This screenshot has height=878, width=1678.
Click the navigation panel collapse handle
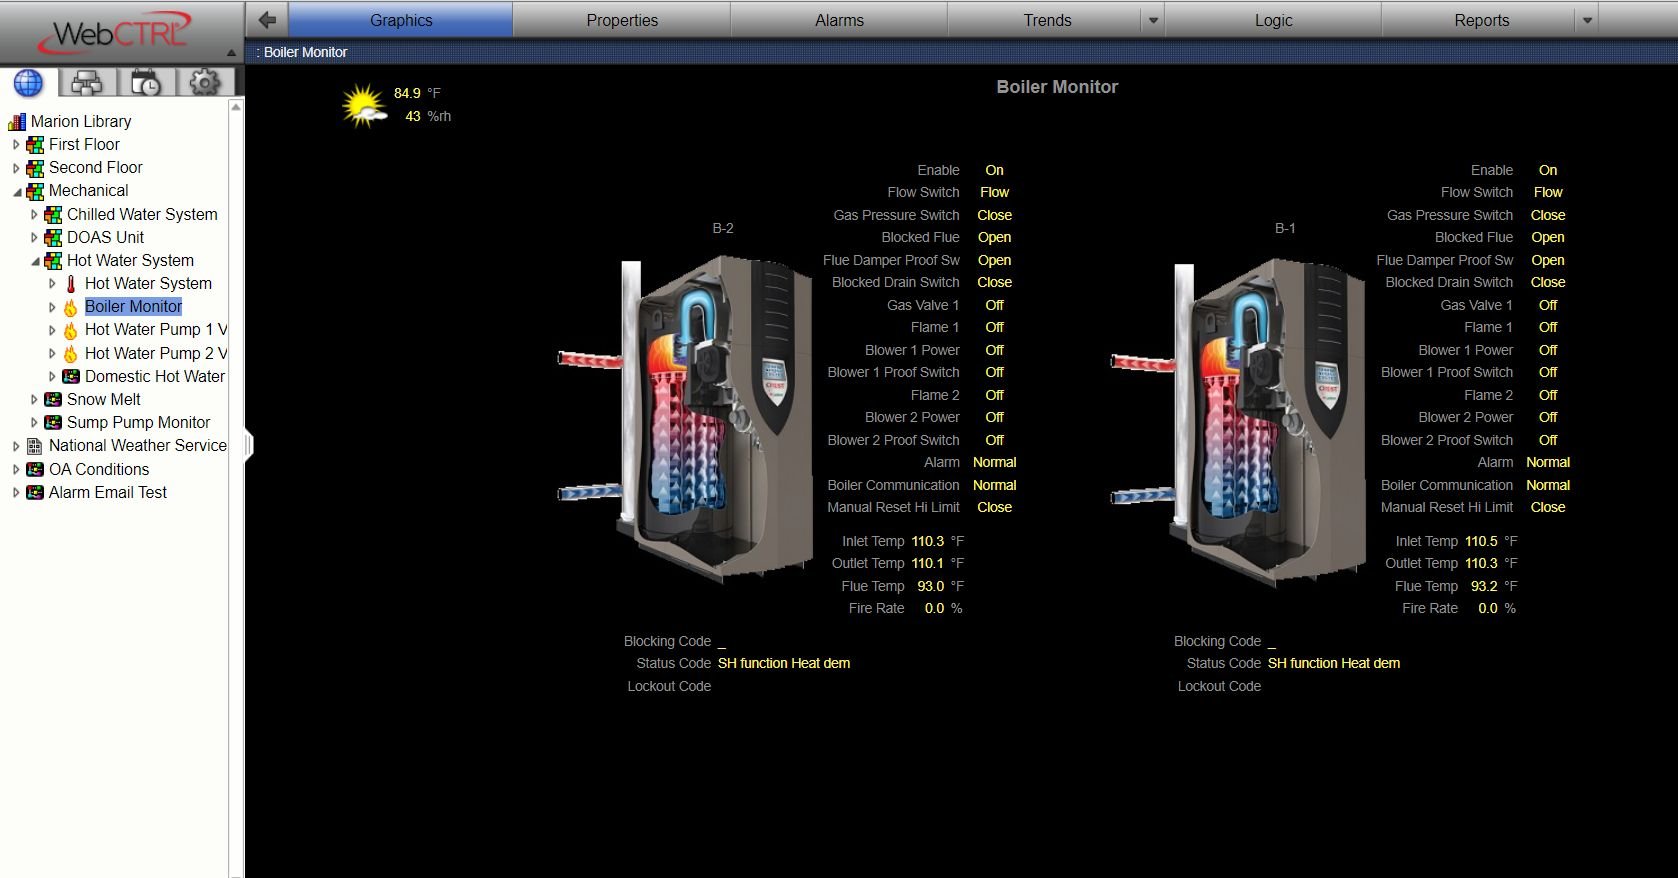[x=248, y=445]
